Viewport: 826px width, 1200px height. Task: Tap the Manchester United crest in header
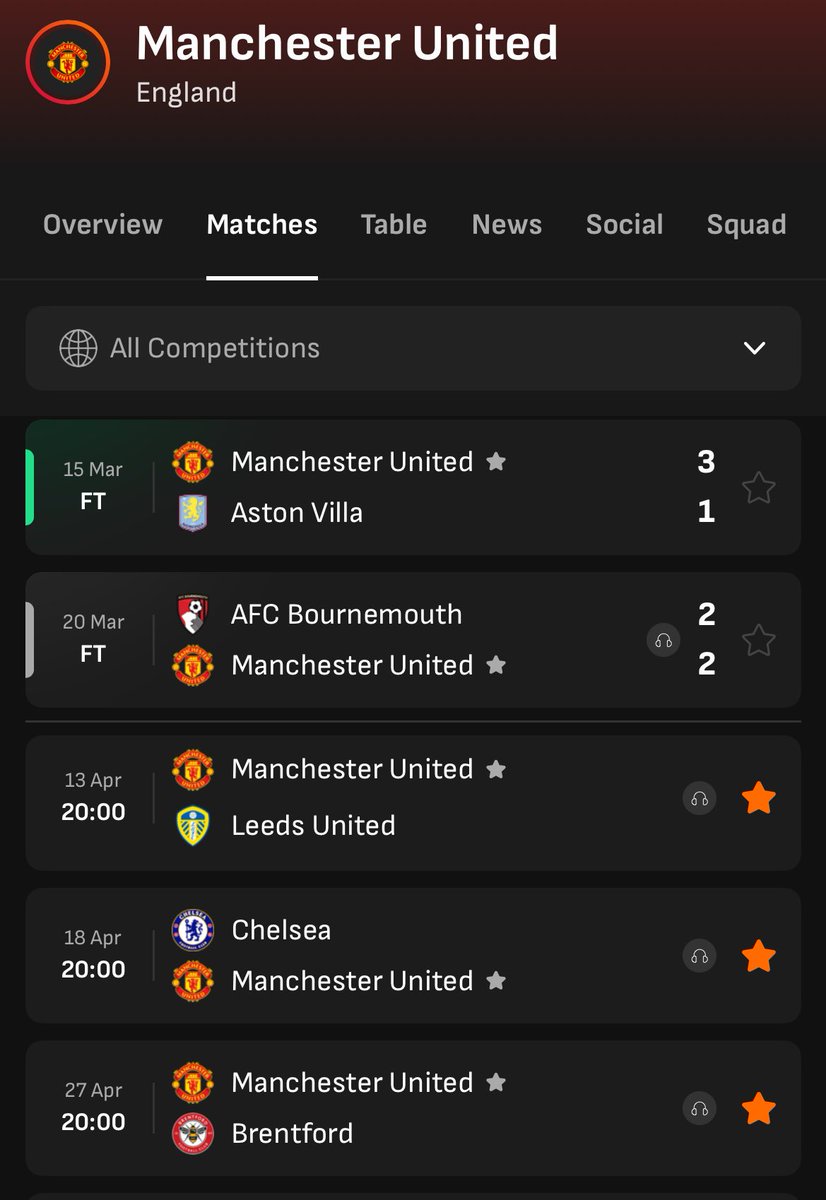pos(68,62)
